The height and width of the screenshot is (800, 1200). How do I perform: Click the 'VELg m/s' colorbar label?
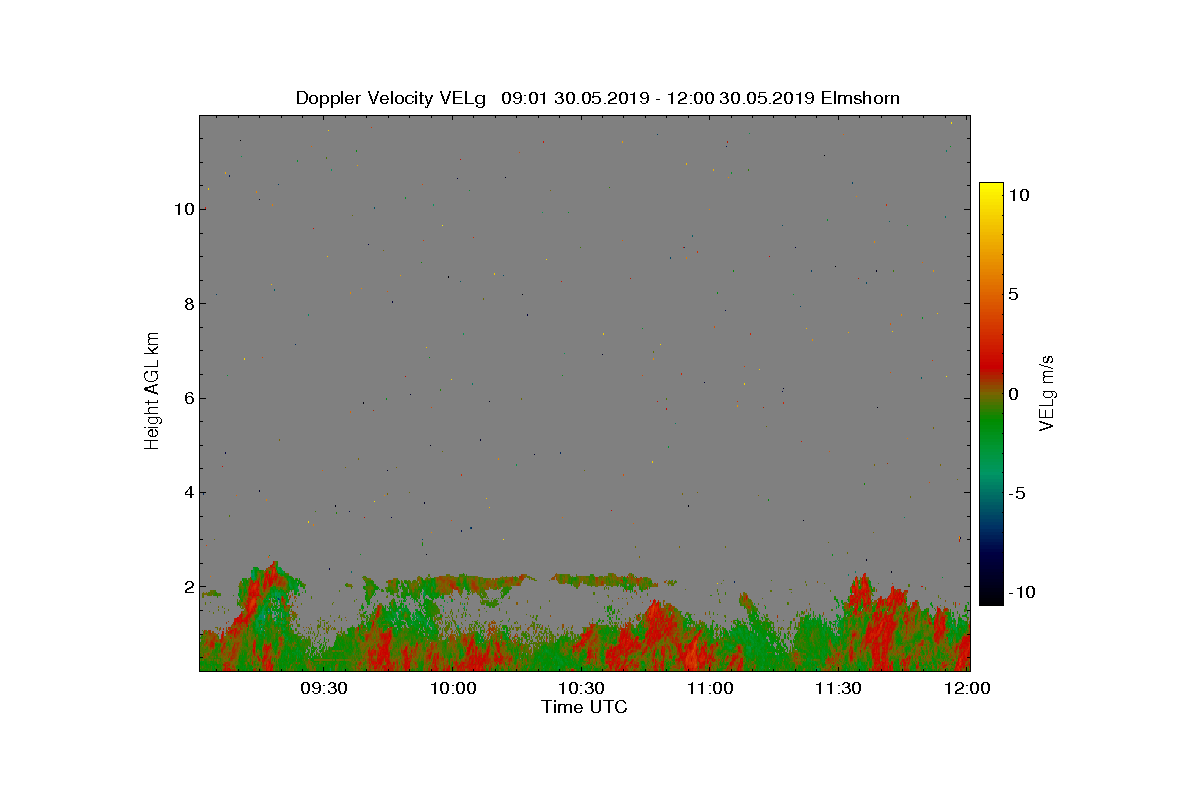click(x=1047, y=392)
